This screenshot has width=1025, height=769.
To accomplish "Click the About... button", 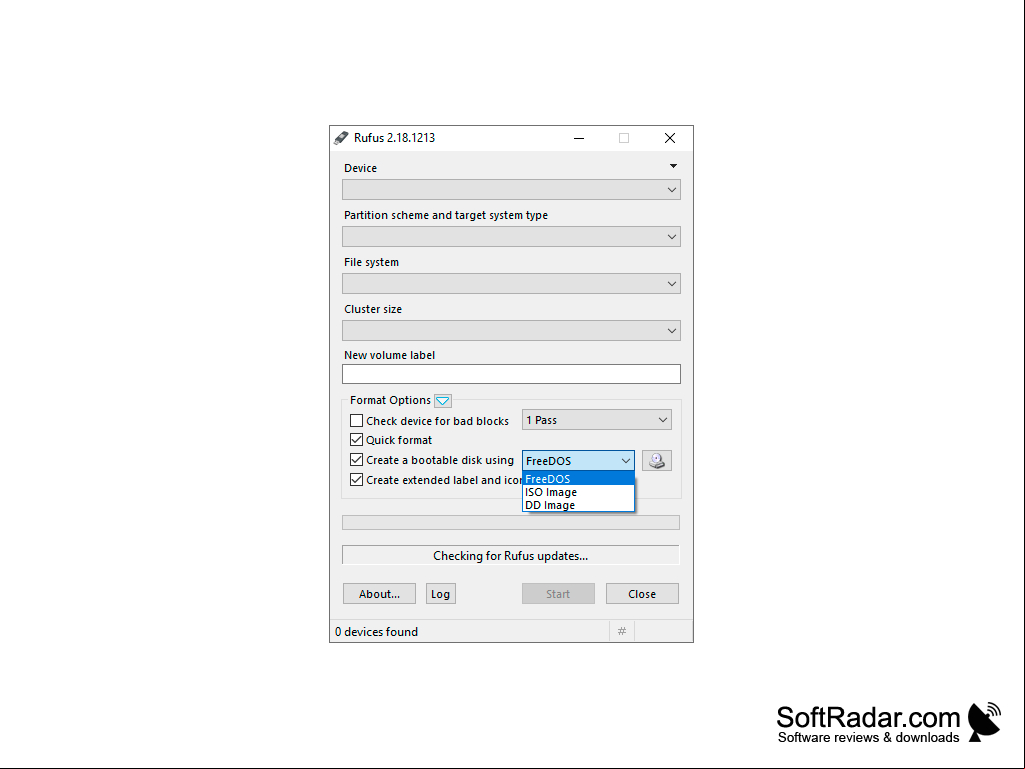I will tap(379, 594).
